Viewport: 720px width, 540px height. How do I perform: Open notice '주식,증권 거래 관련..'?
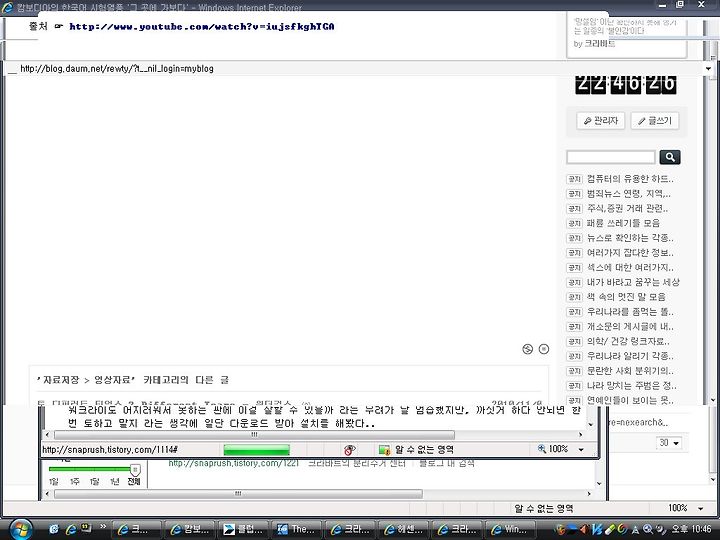[627, 208]
